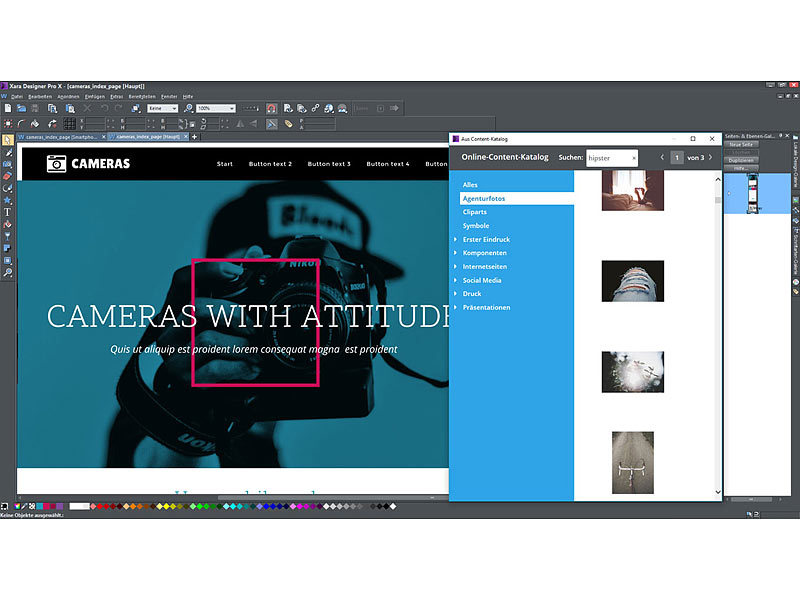Select the Text tool

click(x=8, y=212)
